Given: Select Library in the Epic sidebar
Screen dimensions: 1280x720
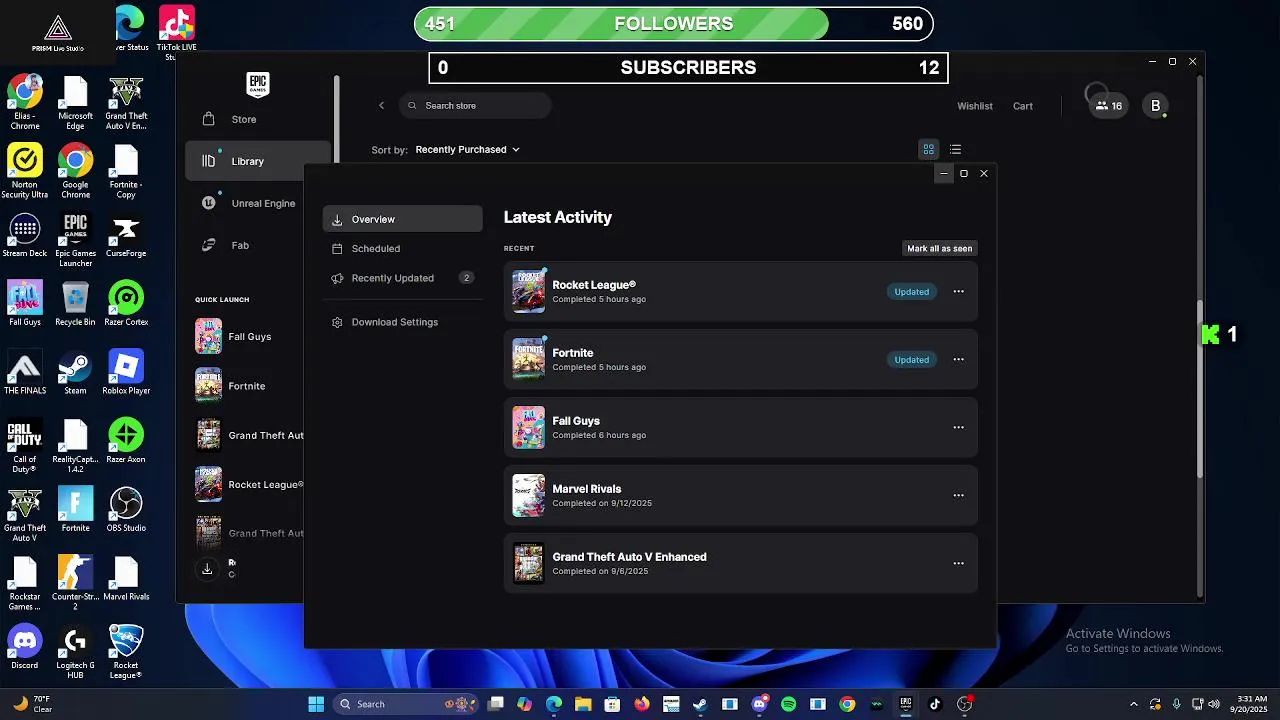Looking at the screenshot, I should 258,161.
